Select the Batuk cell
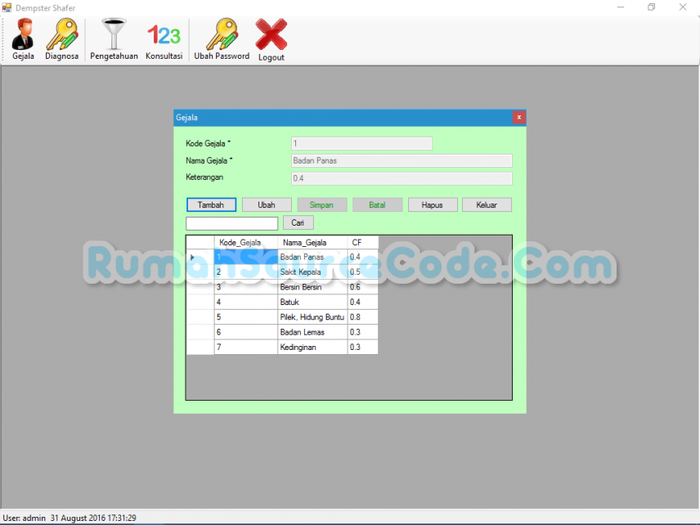Screen dimensions: 700x525 click(312, 302)
